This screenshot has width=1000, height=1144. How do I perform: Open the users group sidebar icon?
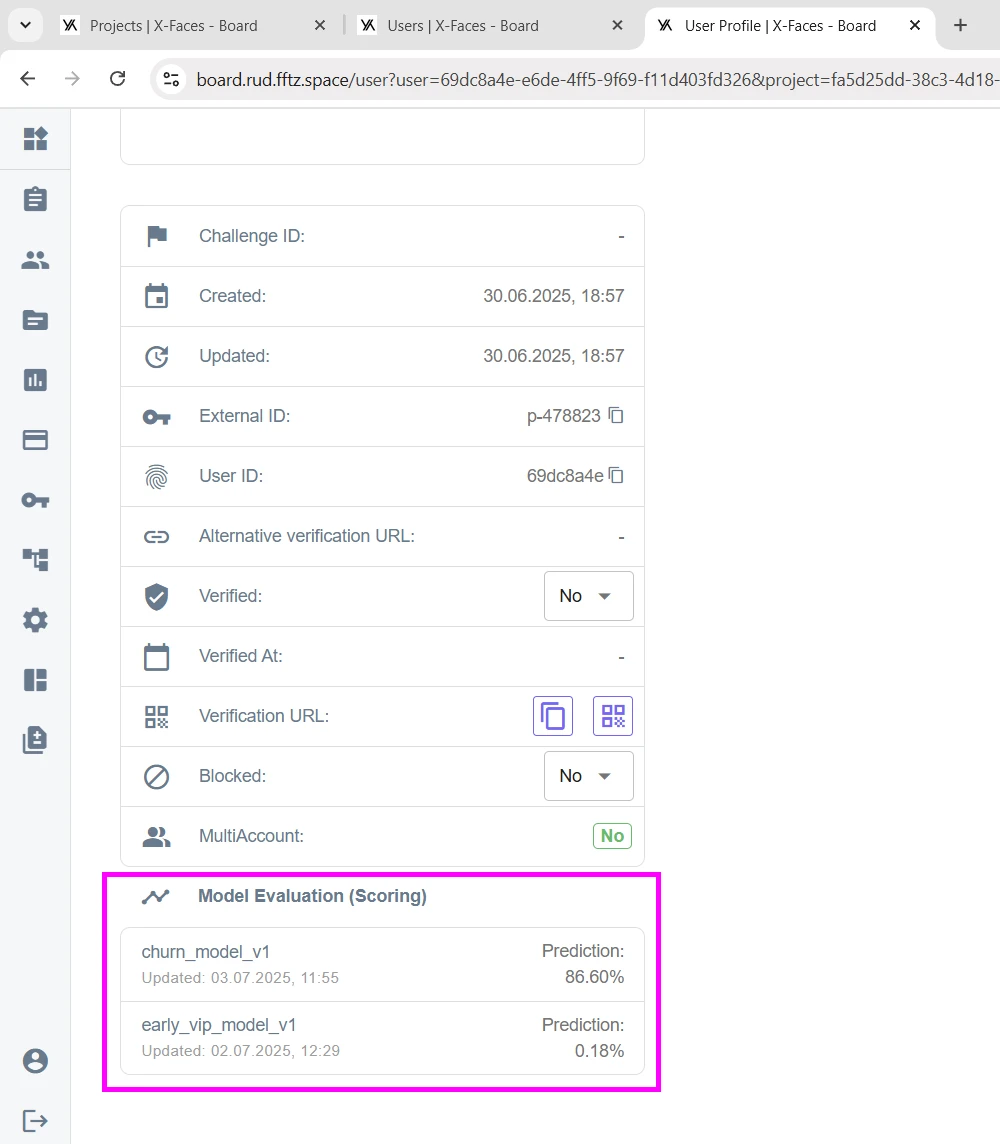coord(35,260)
